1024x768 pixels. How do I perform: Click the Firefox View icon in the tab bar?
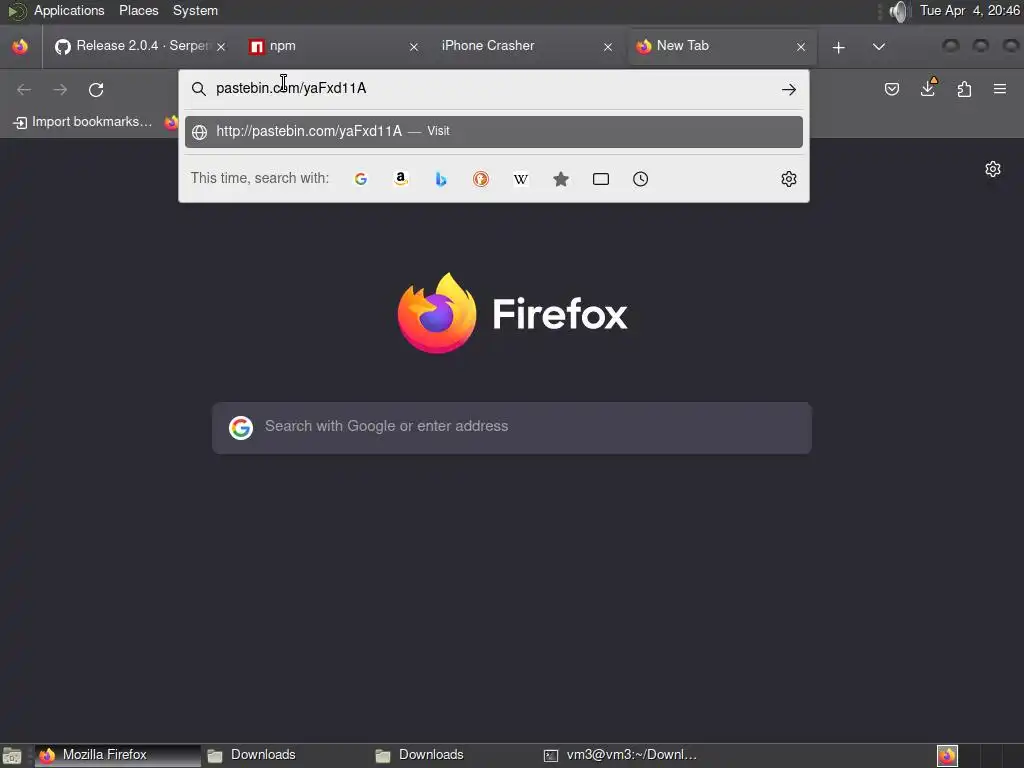point(20,46)
